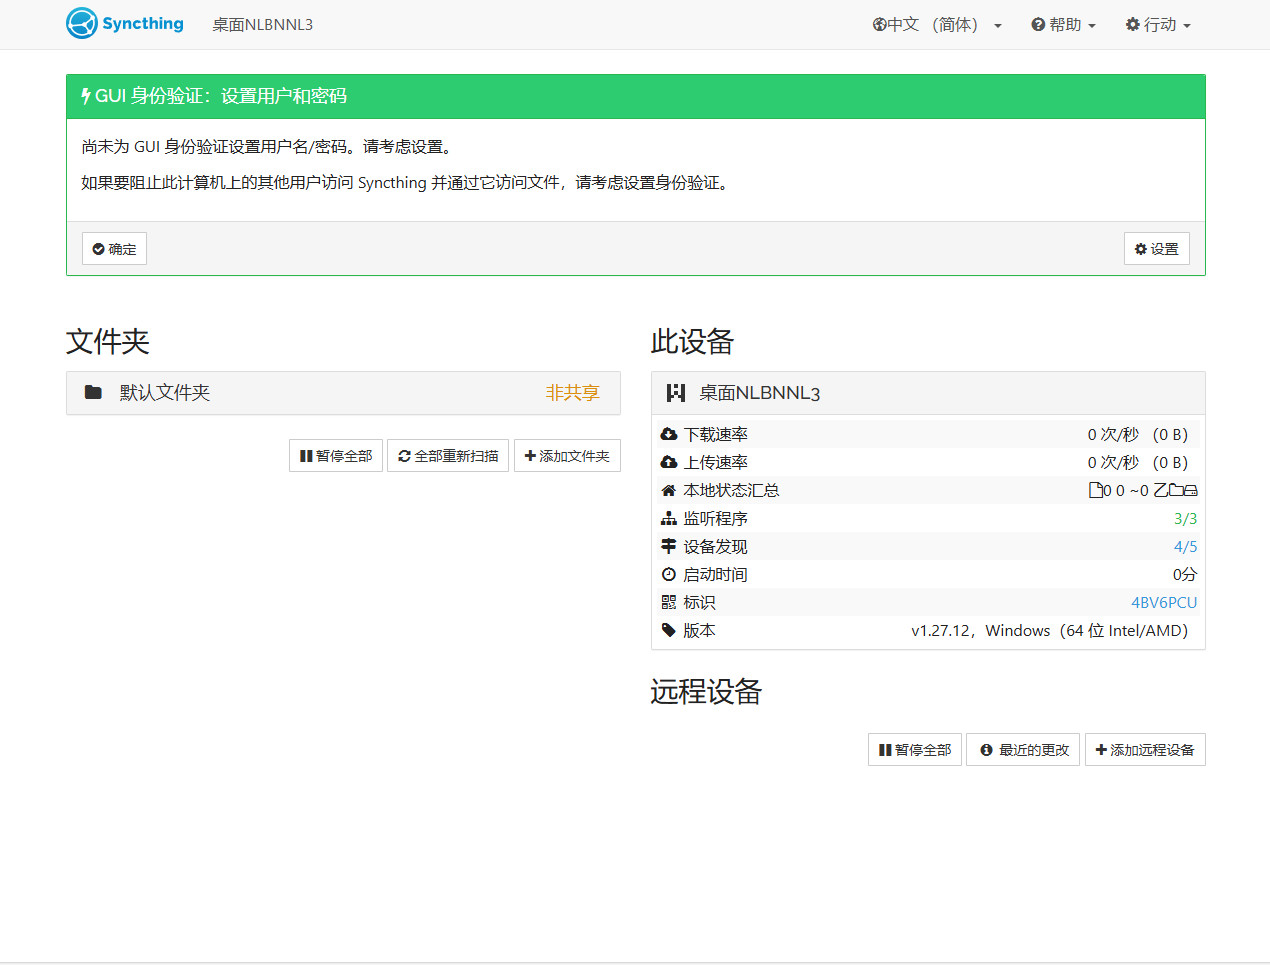Screen dimensions: 1270x965
Task: Click the local state summary values
Action: point(1143,490)
